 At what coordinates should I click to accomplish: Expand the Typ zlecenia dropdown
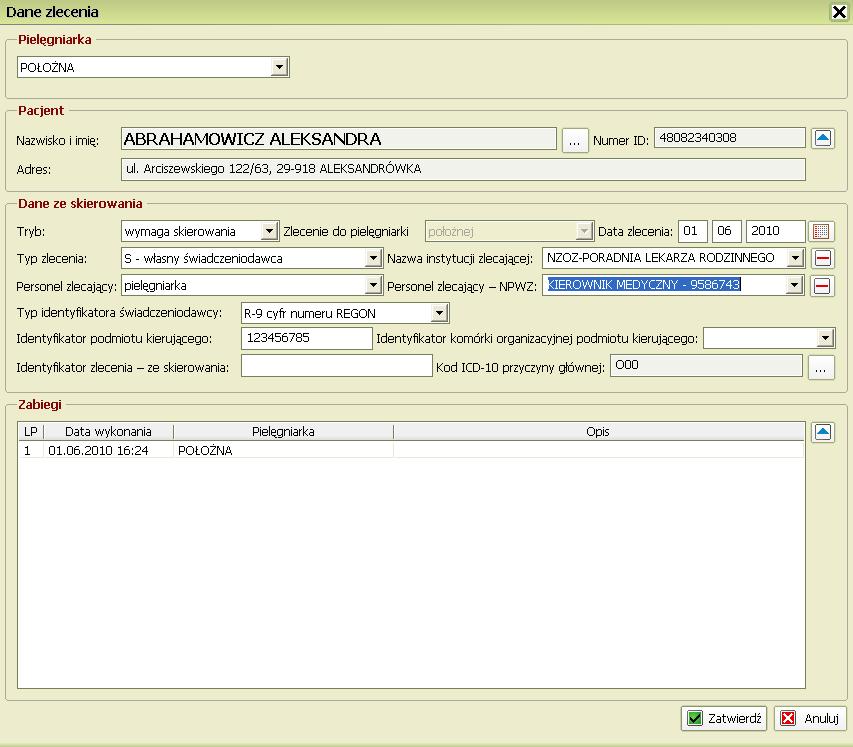[x=373, y=258]
